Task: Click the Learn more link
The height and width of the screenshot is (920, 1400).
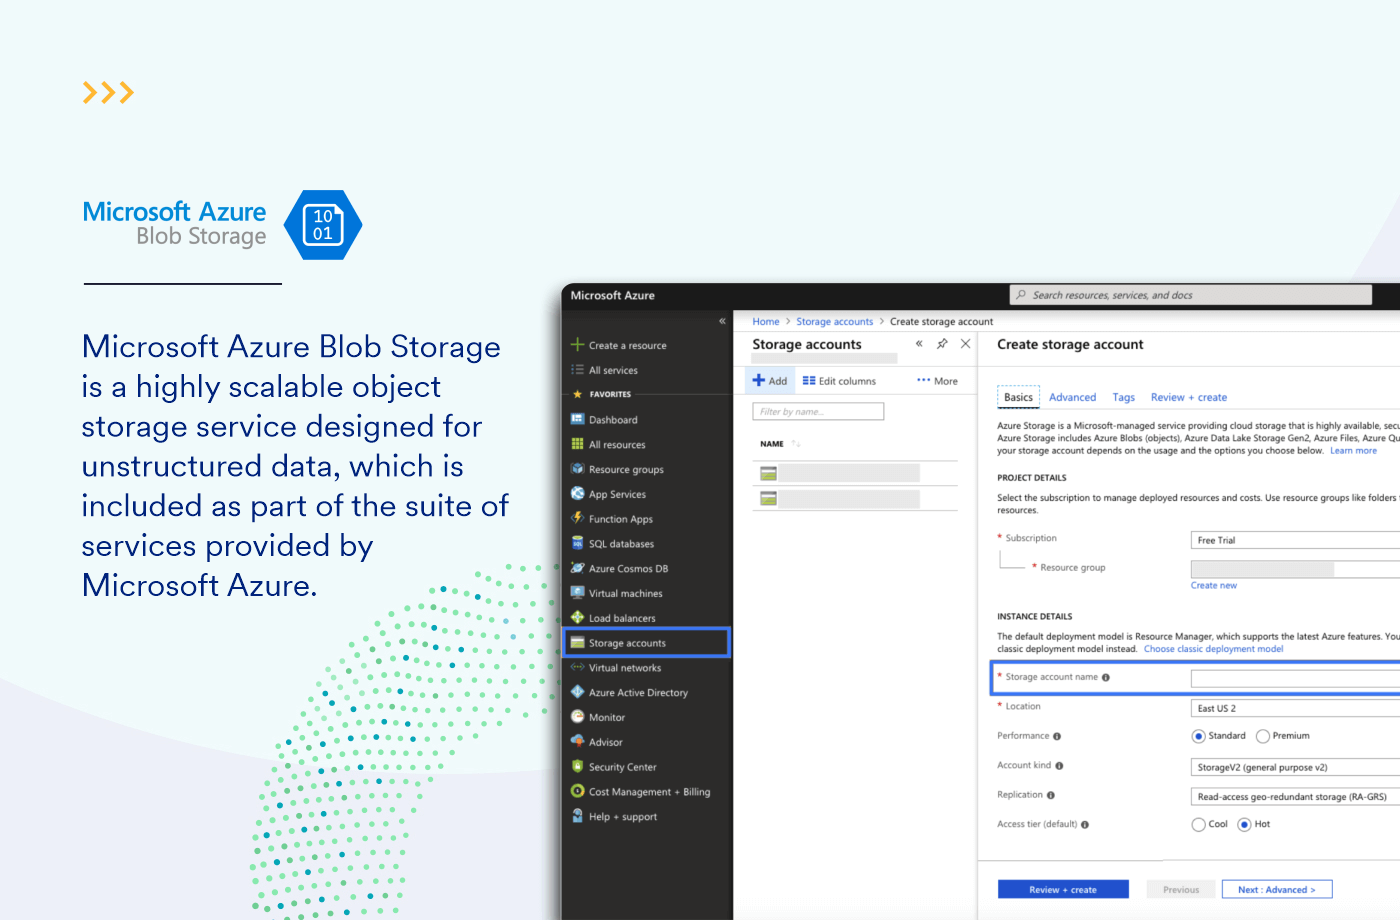Action: [1353, 451]
